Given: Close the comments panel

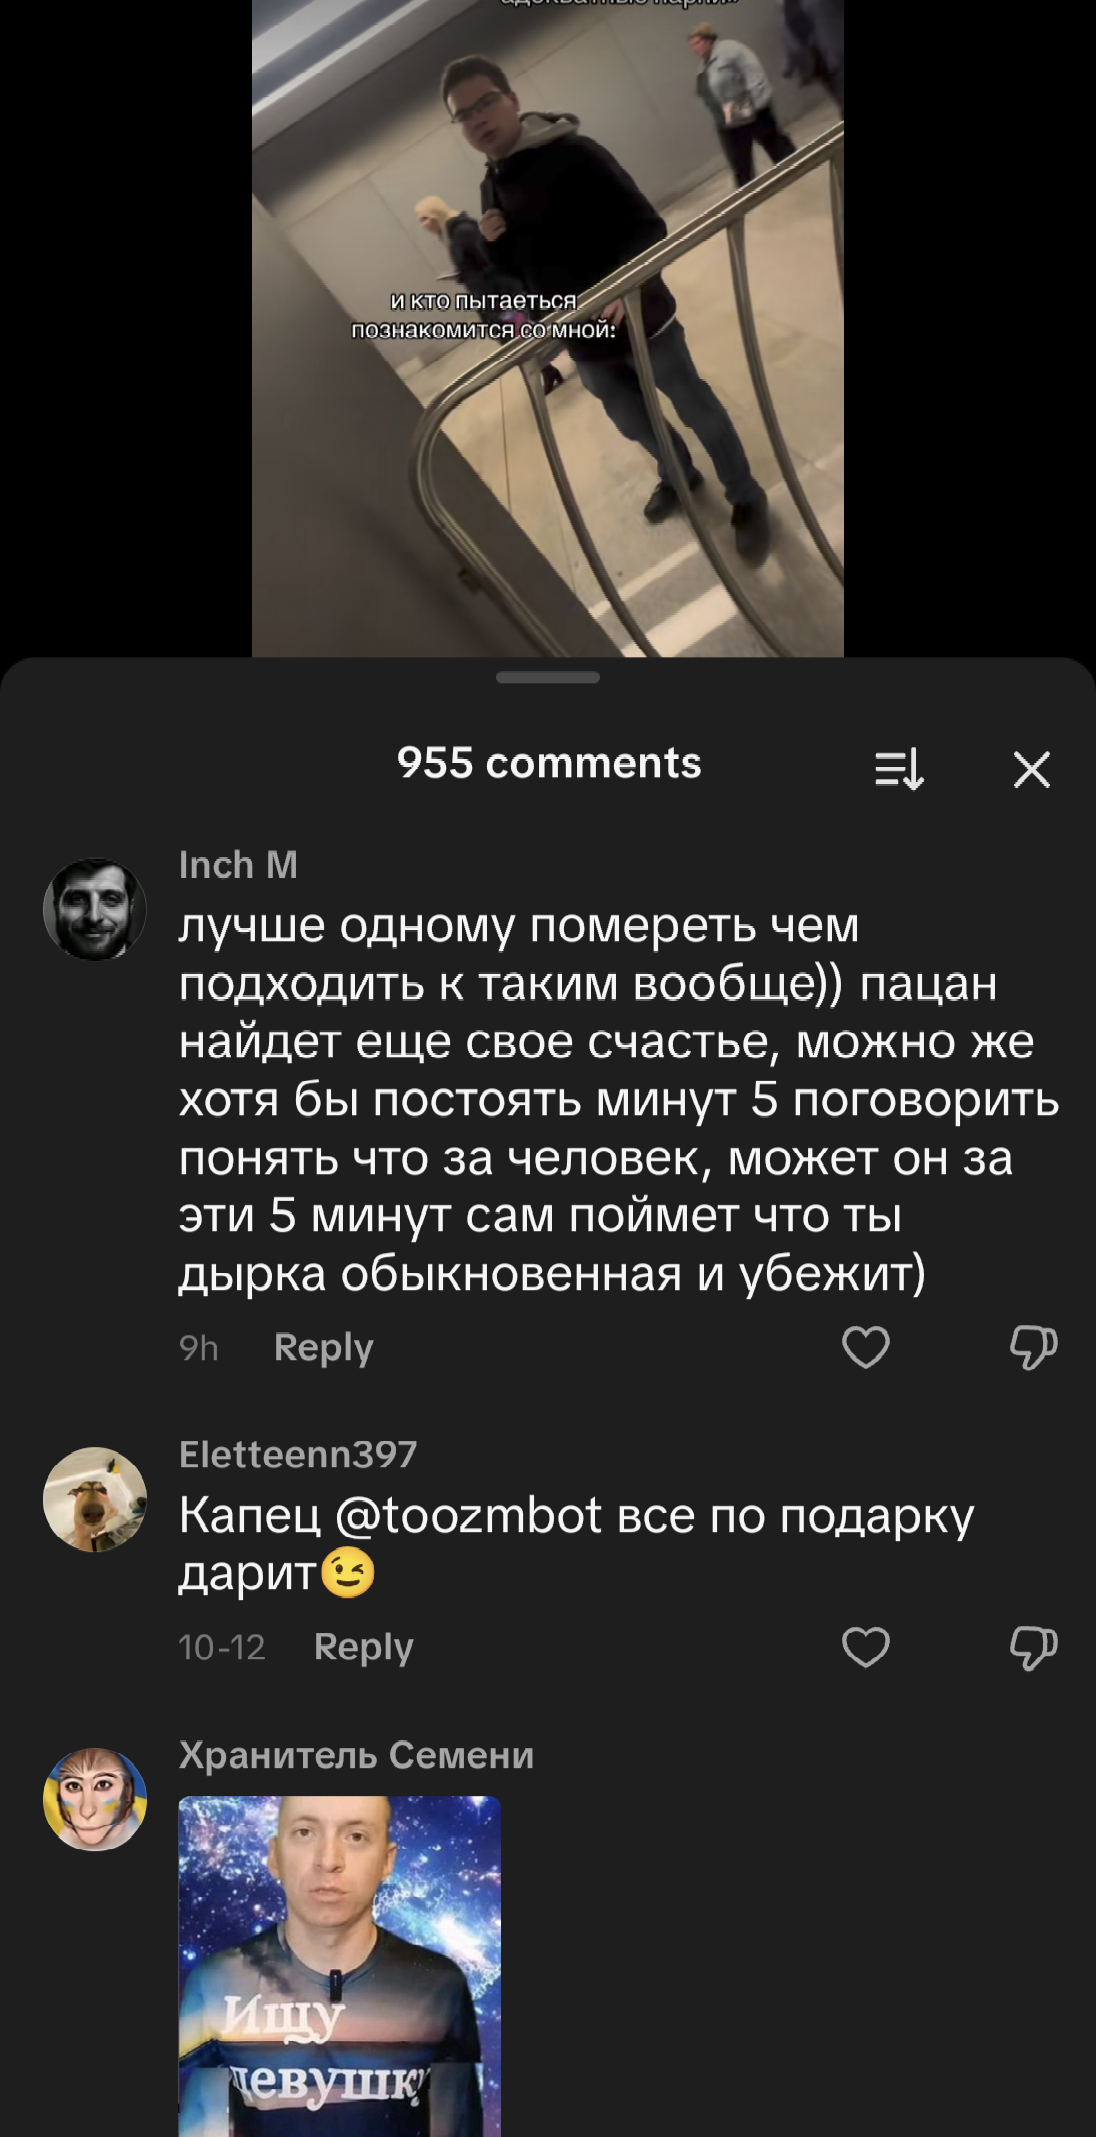Looking at the screenshot, I should pos(1031,769).
